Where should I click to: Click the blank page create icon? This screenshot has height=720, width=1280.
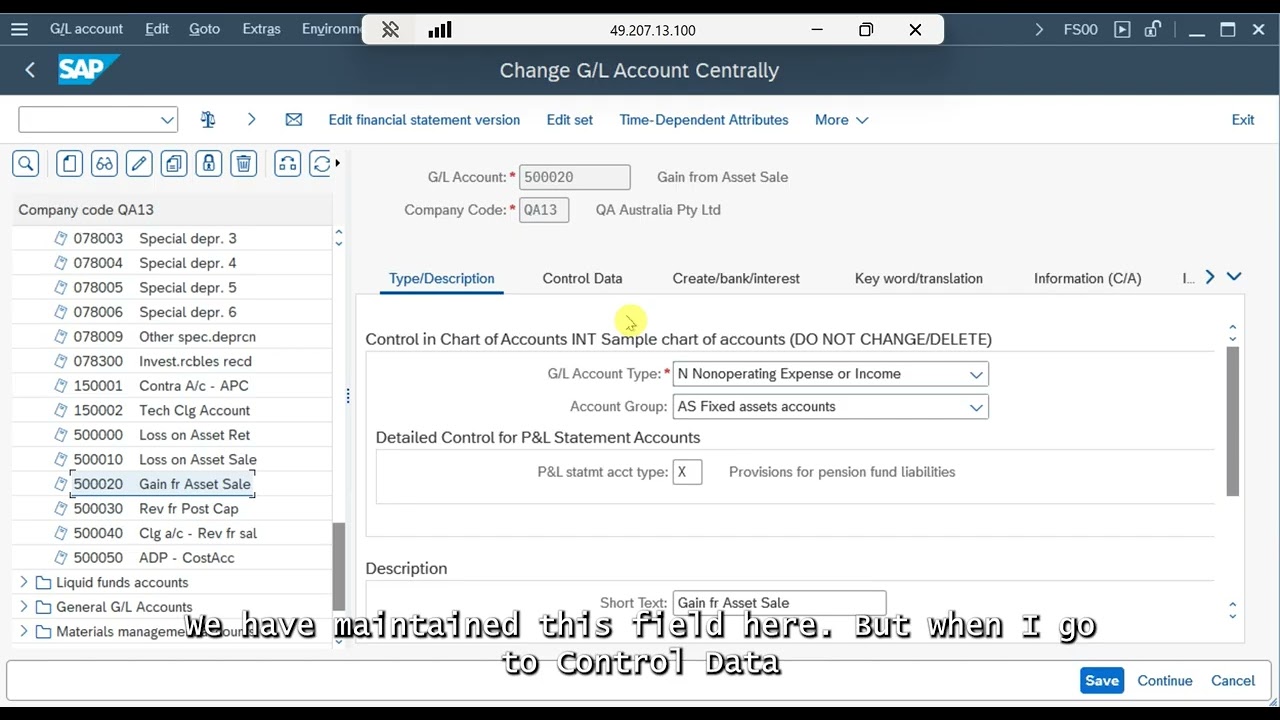[x=69, y=164]
